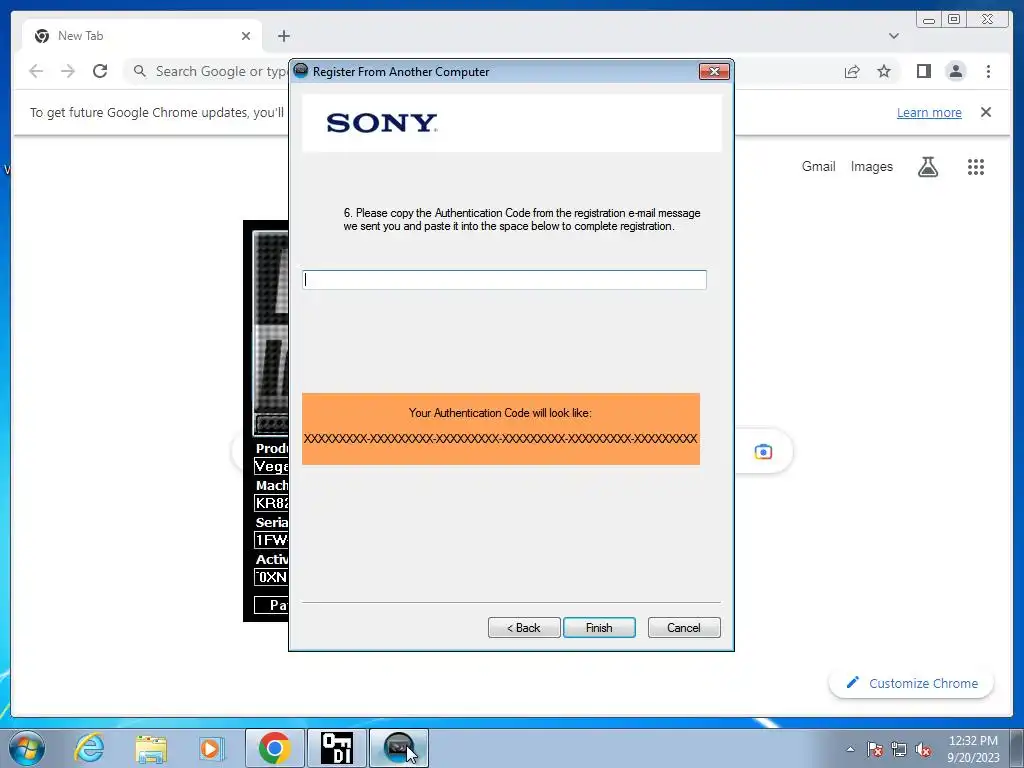
Task: Switch to Google Chrome in taskbar
Action: pyautogui.click(x=274, y=748)
